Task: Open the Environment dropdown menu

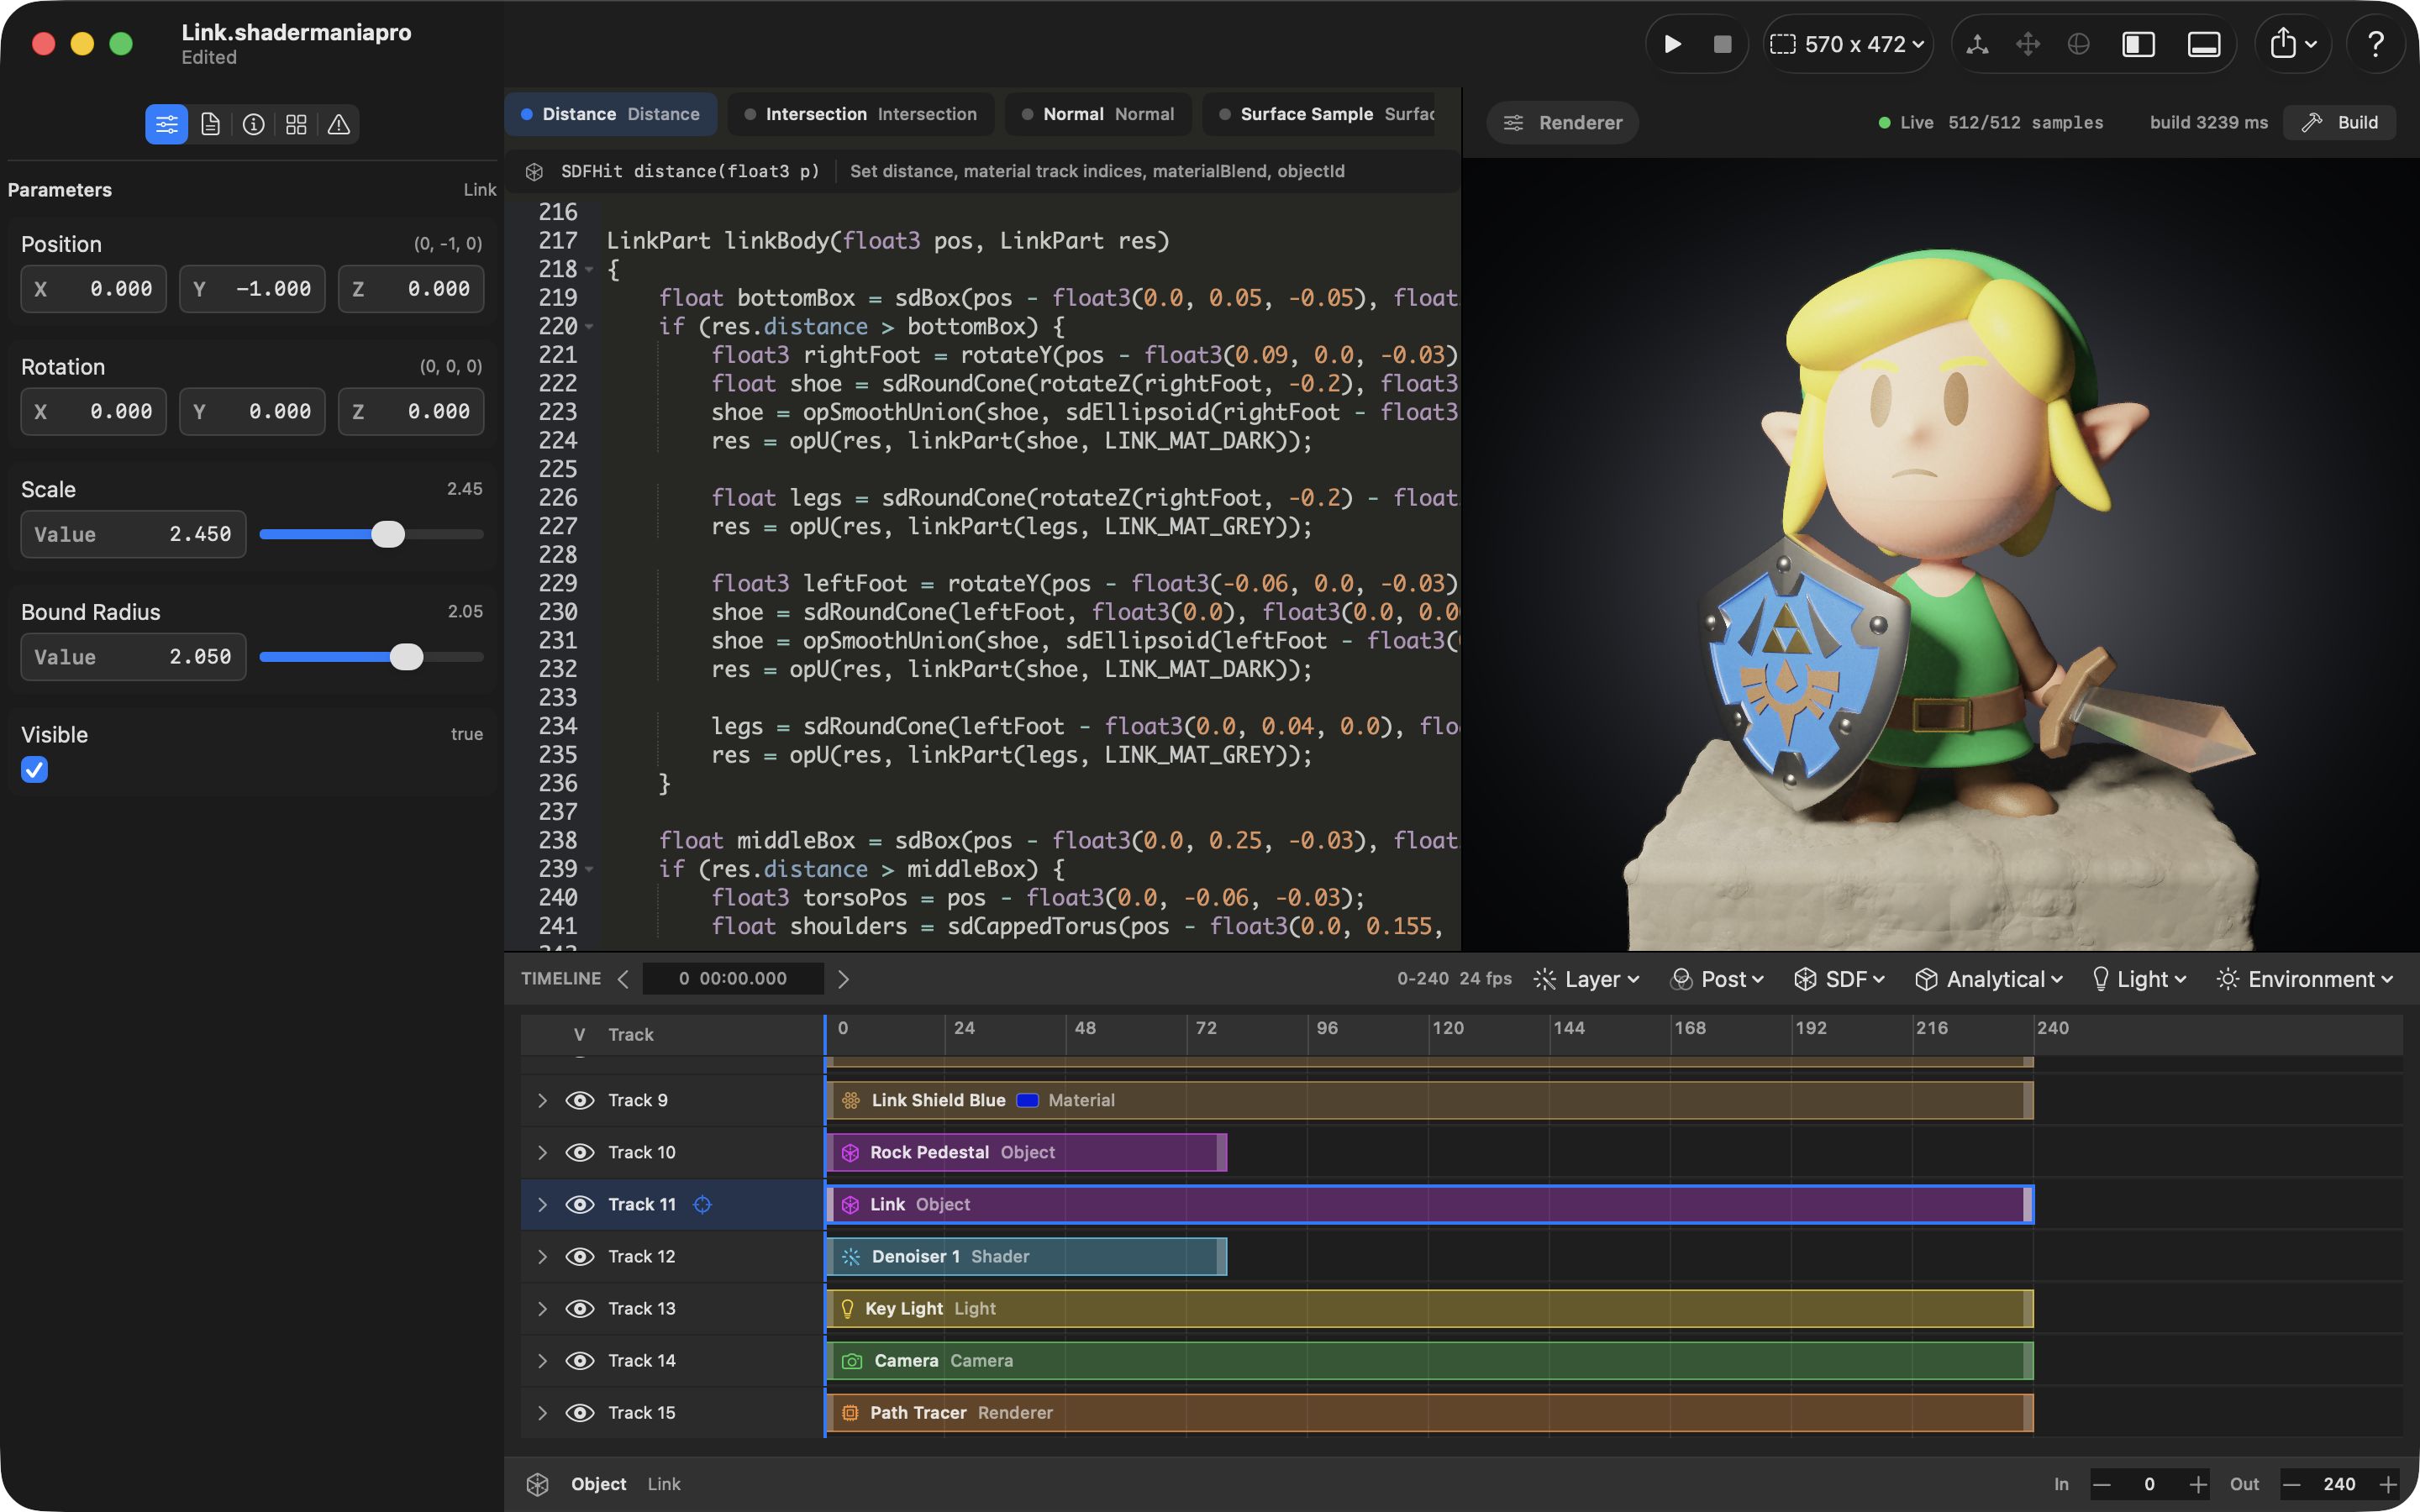Action: click(x=2305, y=979)
